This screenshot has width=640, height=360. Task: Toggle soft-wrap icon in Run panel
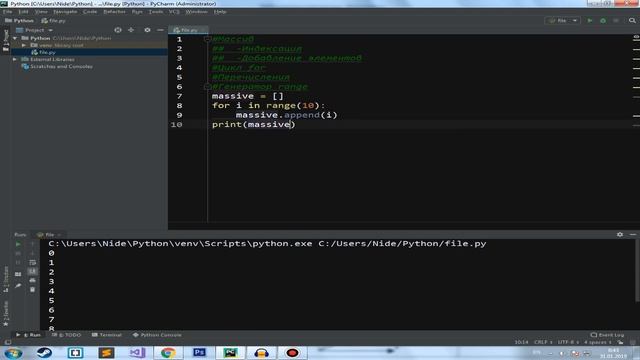pos(33,262)
